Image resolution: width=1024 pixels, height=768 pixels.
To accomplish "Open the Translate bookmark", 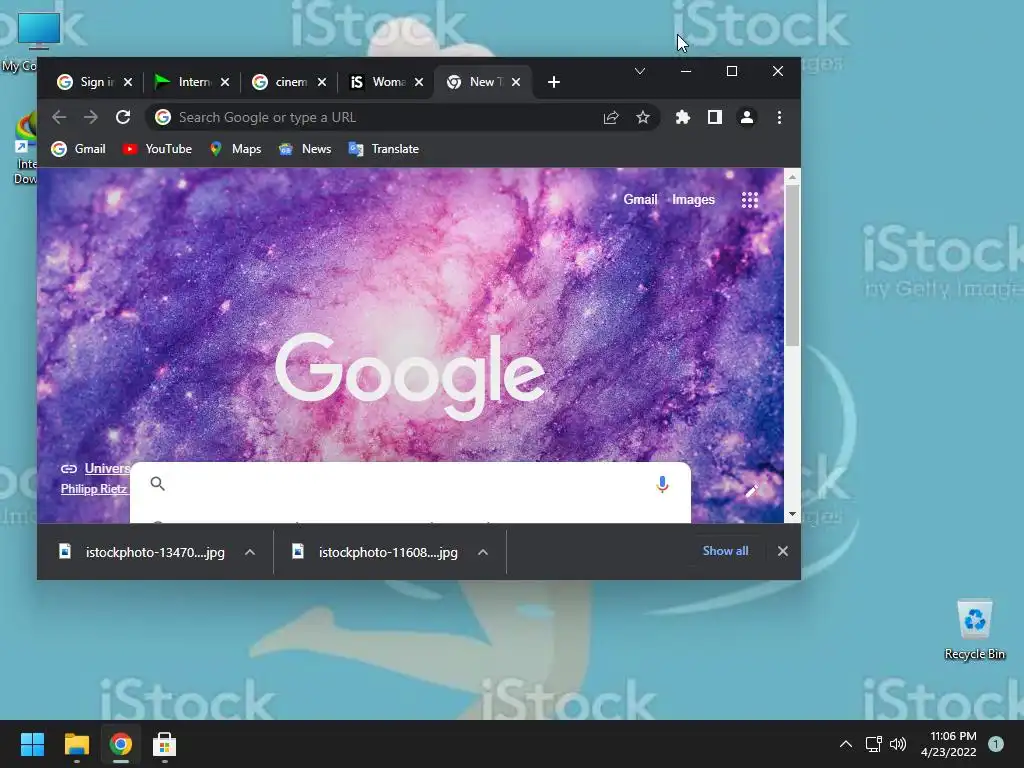I will pos(384,149).
